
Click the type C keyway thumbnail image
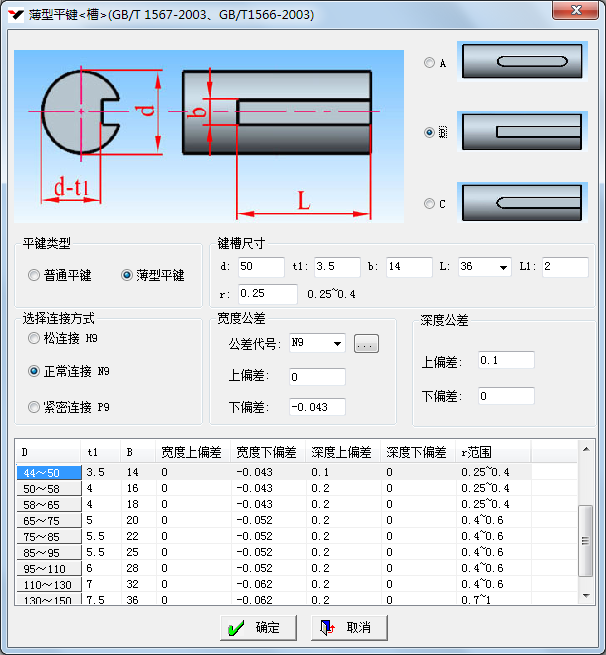point(522,202)
